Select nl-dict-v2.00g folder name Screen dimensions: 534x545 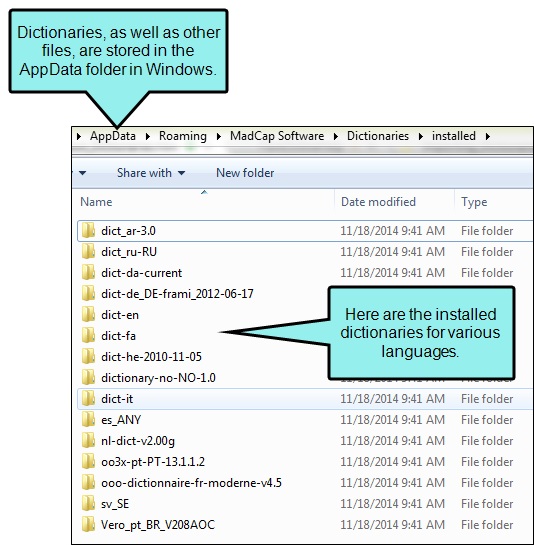[138, 441]
